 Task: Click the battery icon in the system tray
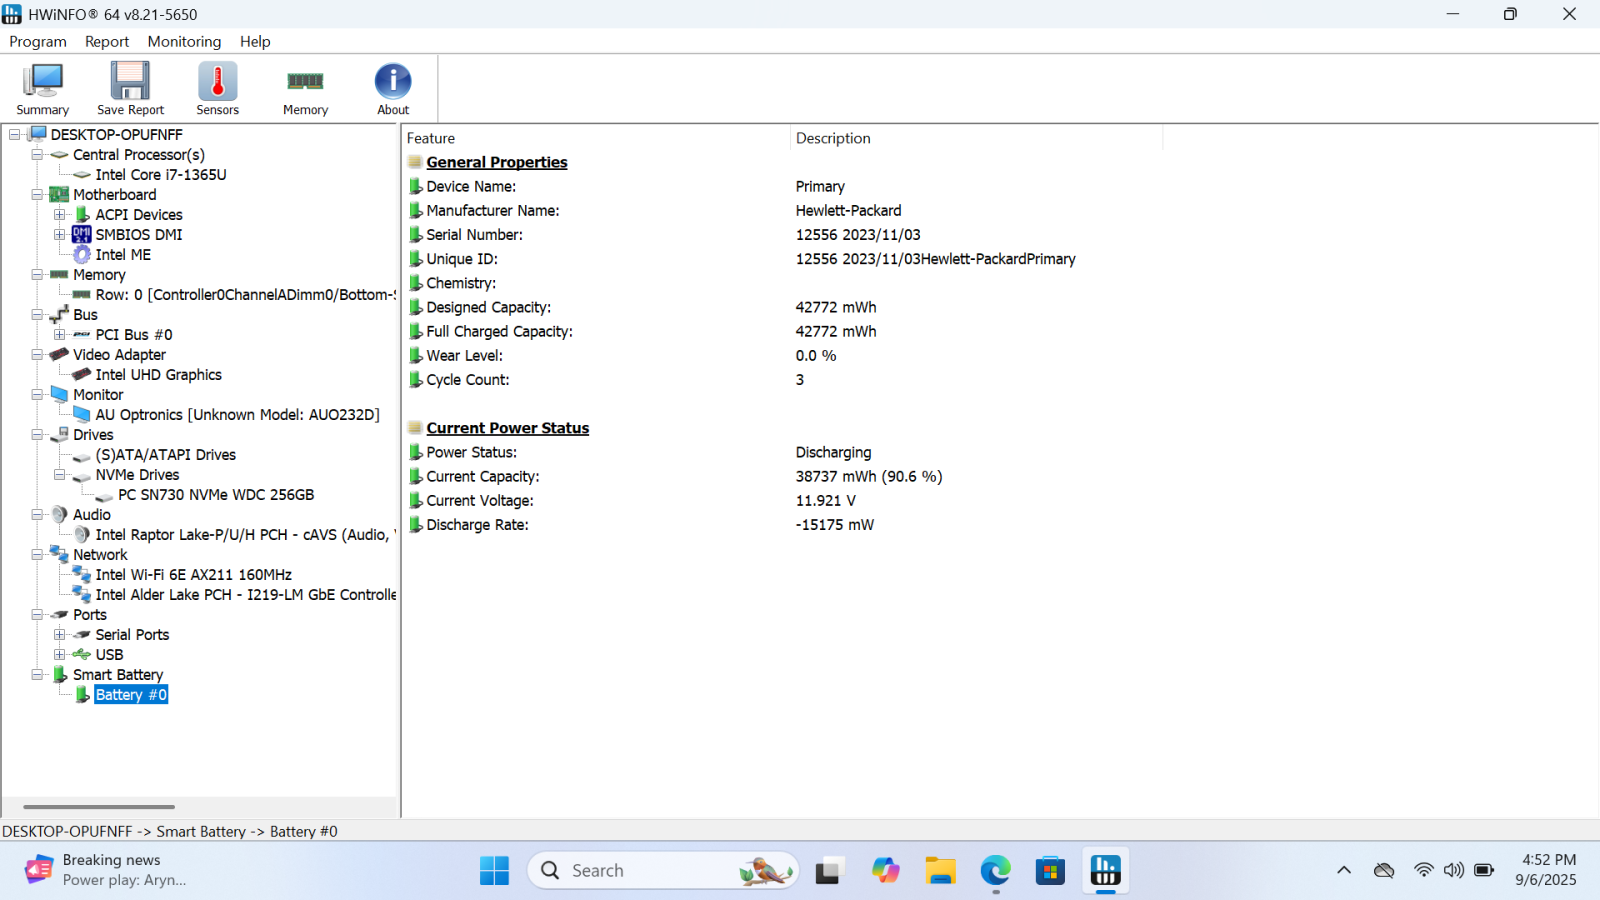1482,870
